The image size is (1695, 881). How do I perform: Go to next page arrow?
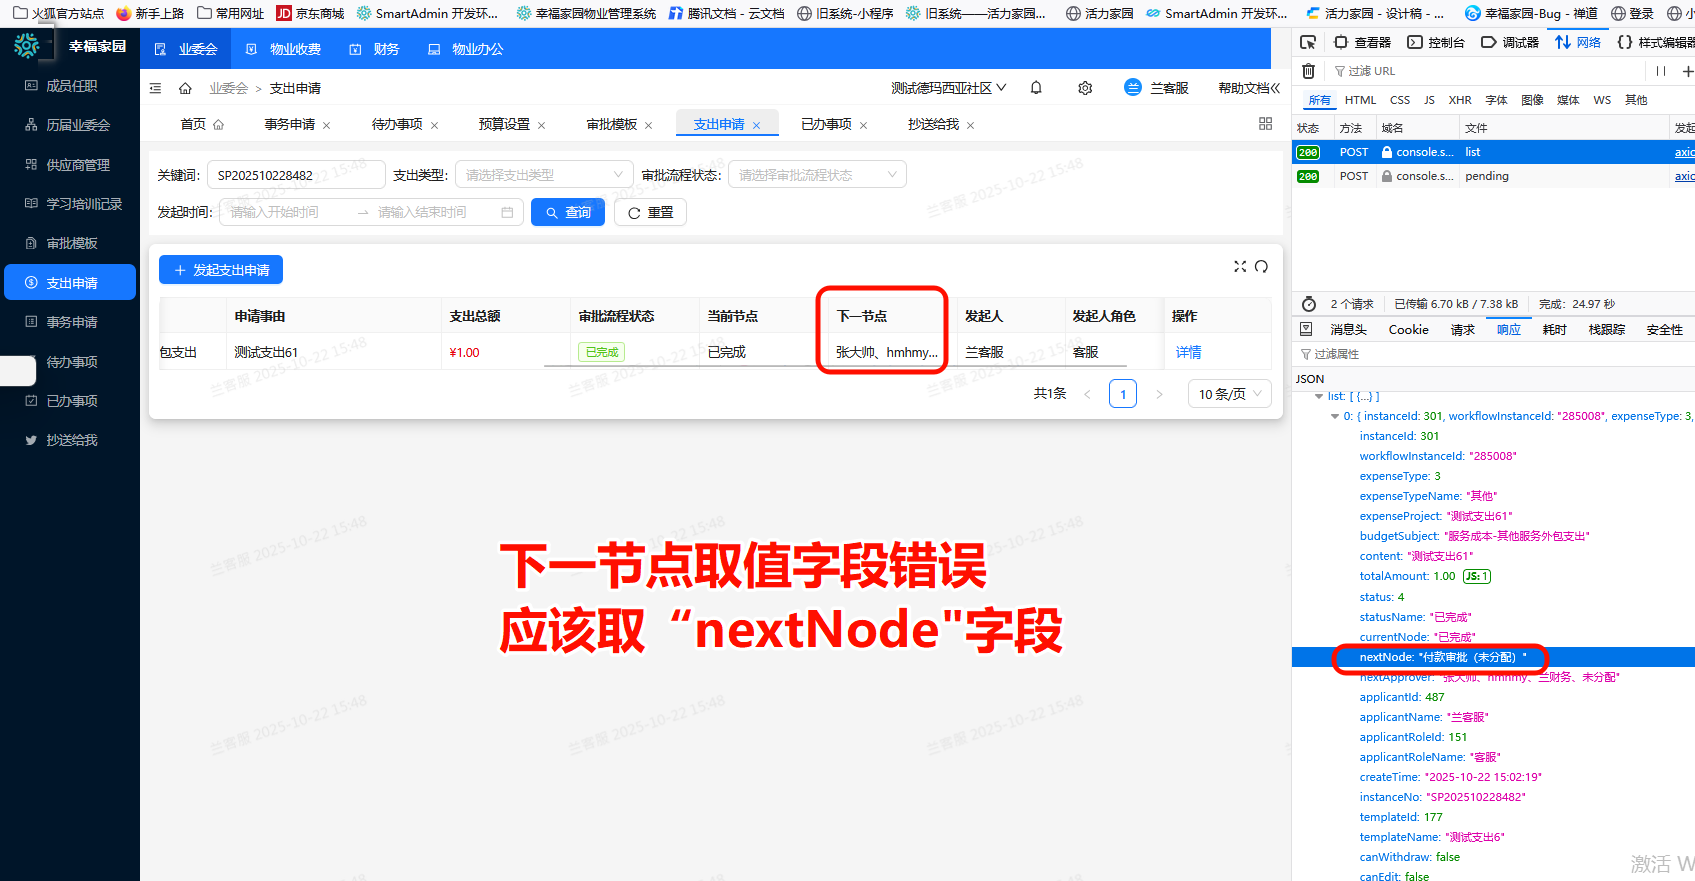click(x=1159, y=394)
